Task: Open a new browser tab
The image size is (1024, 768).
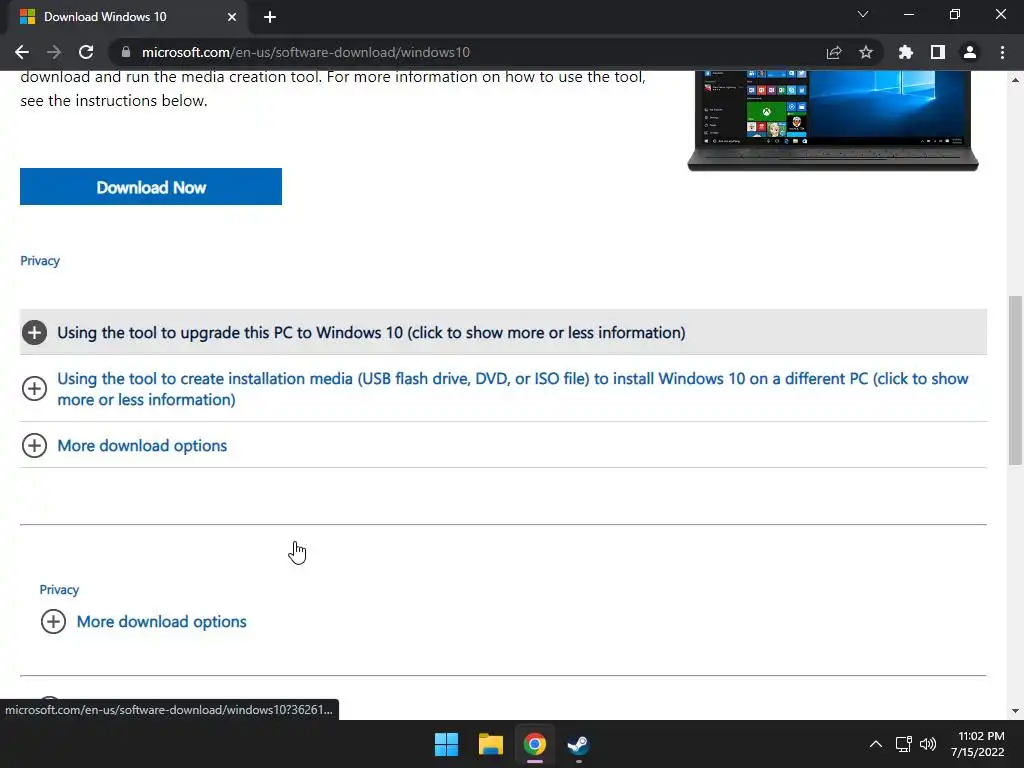Action: pyautogui.click(x=270, y=17)
